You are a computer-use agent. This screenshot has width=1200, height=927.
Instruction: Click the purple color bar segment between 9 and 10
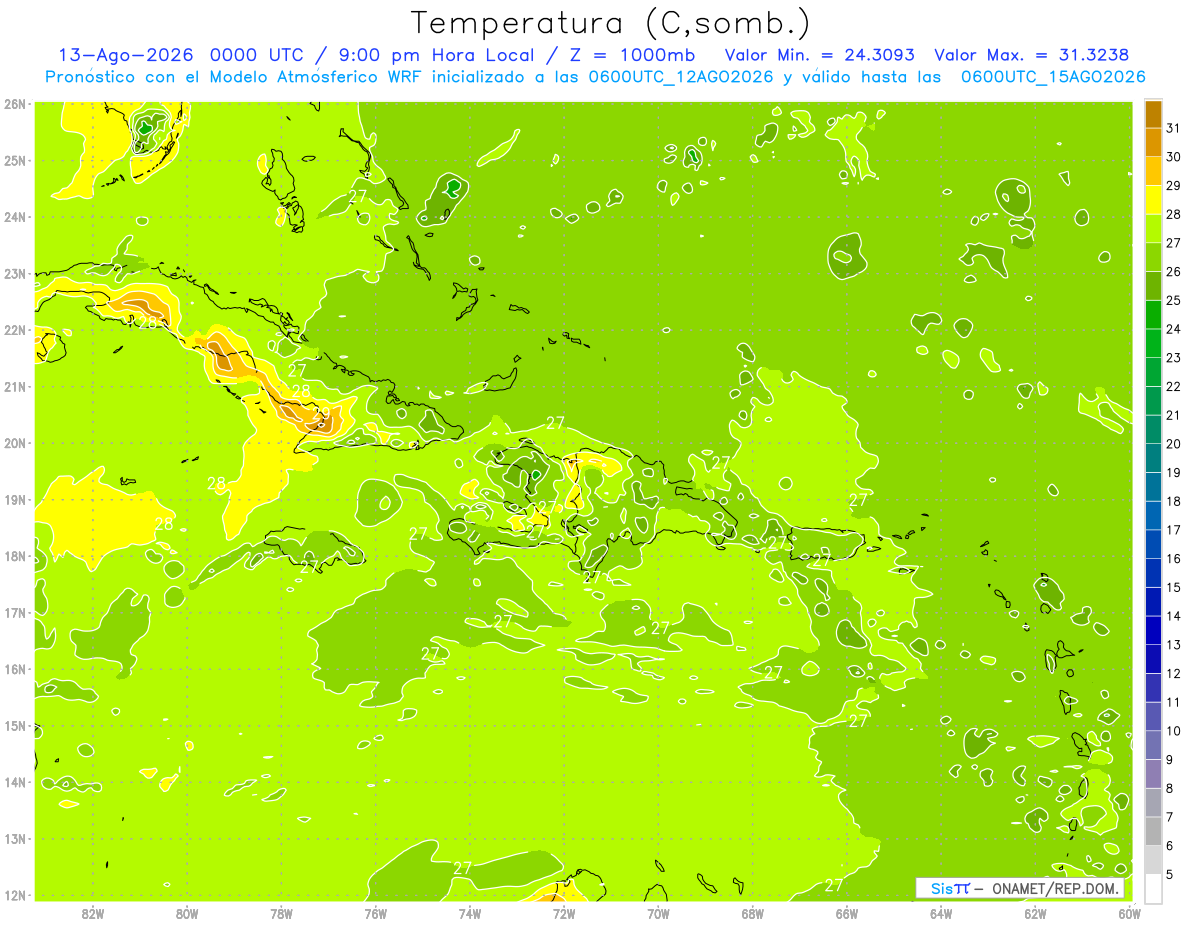[x=1153, y=745]
